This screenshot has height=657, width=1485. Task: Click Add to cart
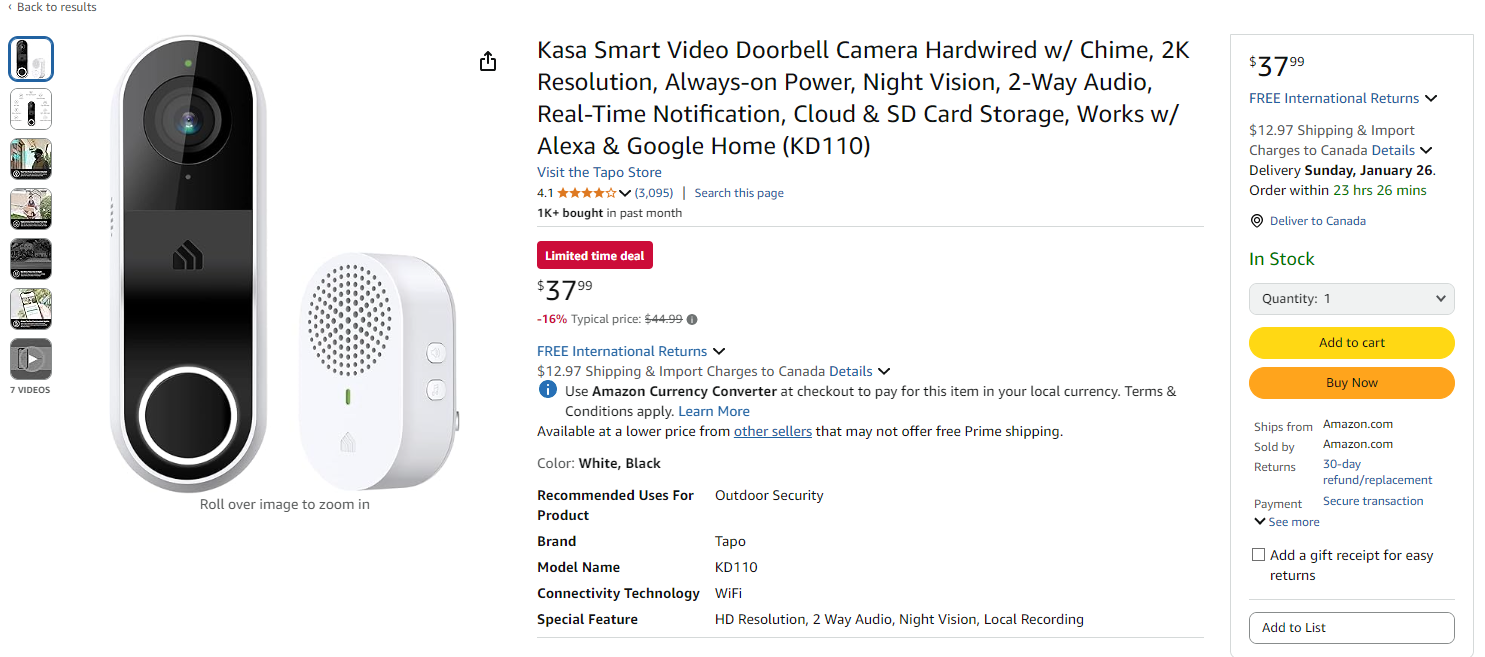tap(1351, 342)
